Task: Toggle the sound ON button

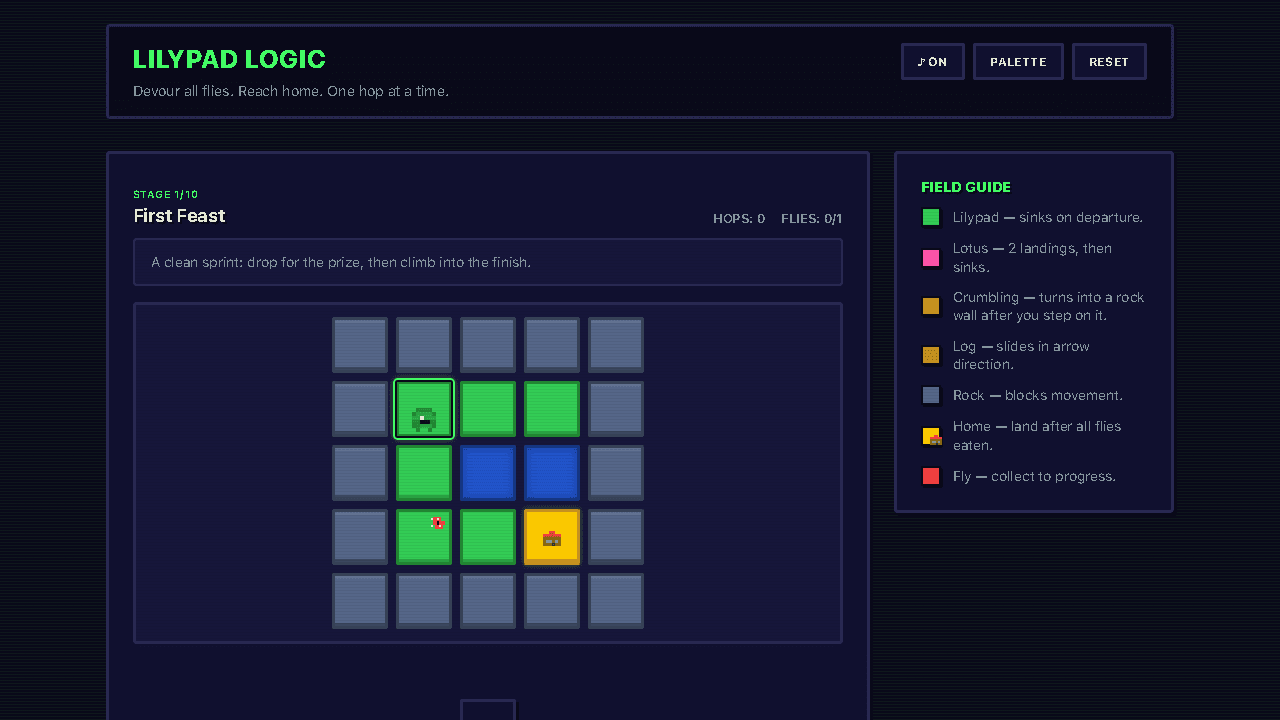Action: 933,62
